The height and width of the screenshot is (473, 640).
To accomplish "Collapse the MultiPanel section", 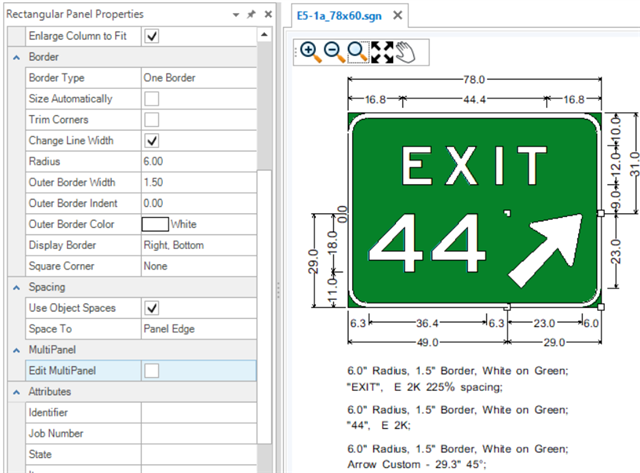I will pyautogui.click(x=16, y=351).
